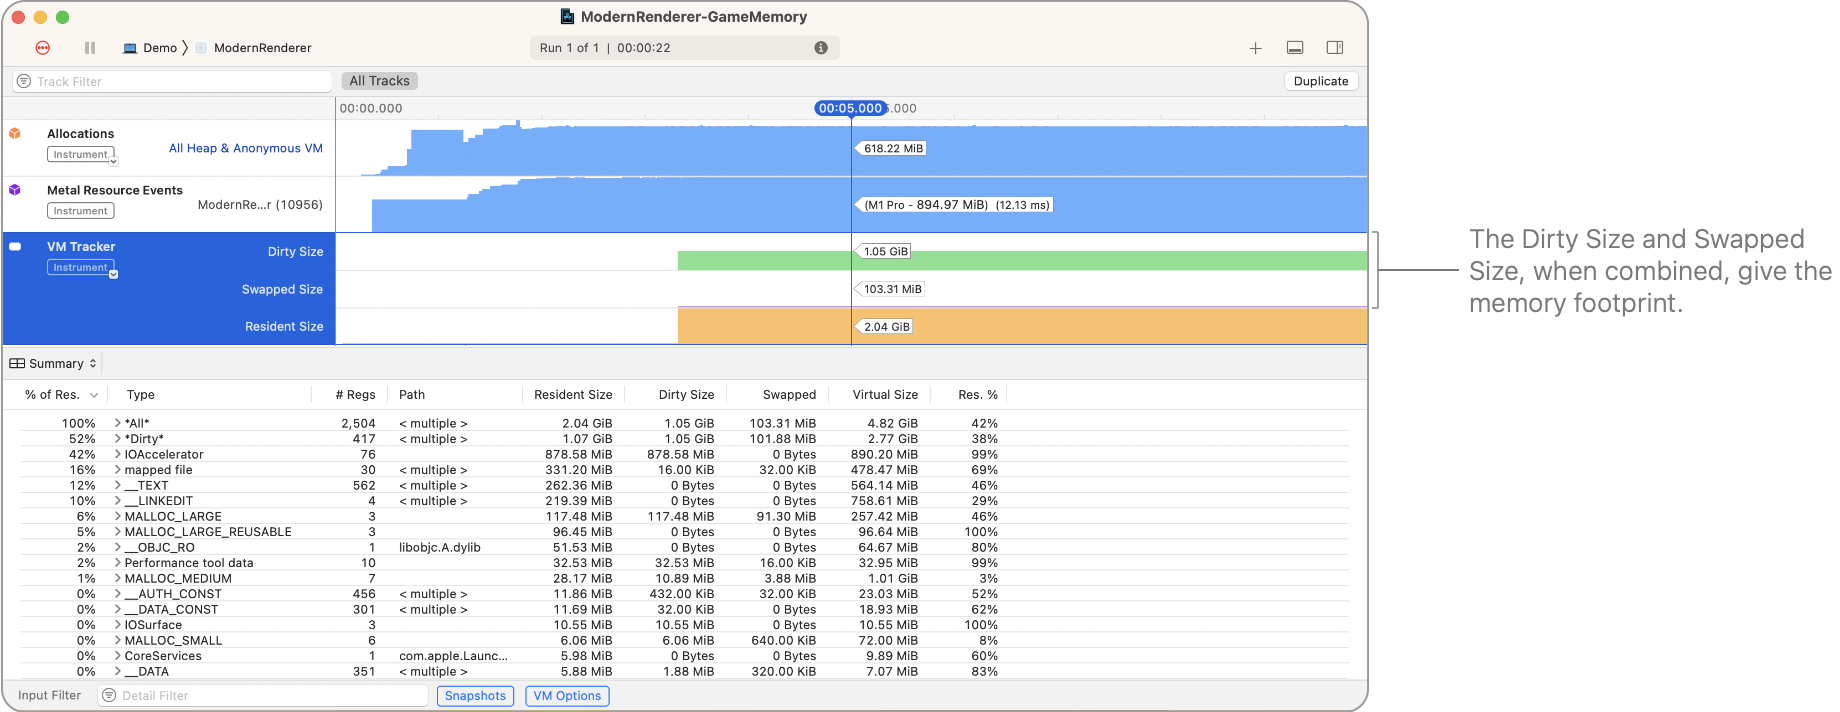Click the red record button
The image size is (1840, 712).
(x=43, y=48)
